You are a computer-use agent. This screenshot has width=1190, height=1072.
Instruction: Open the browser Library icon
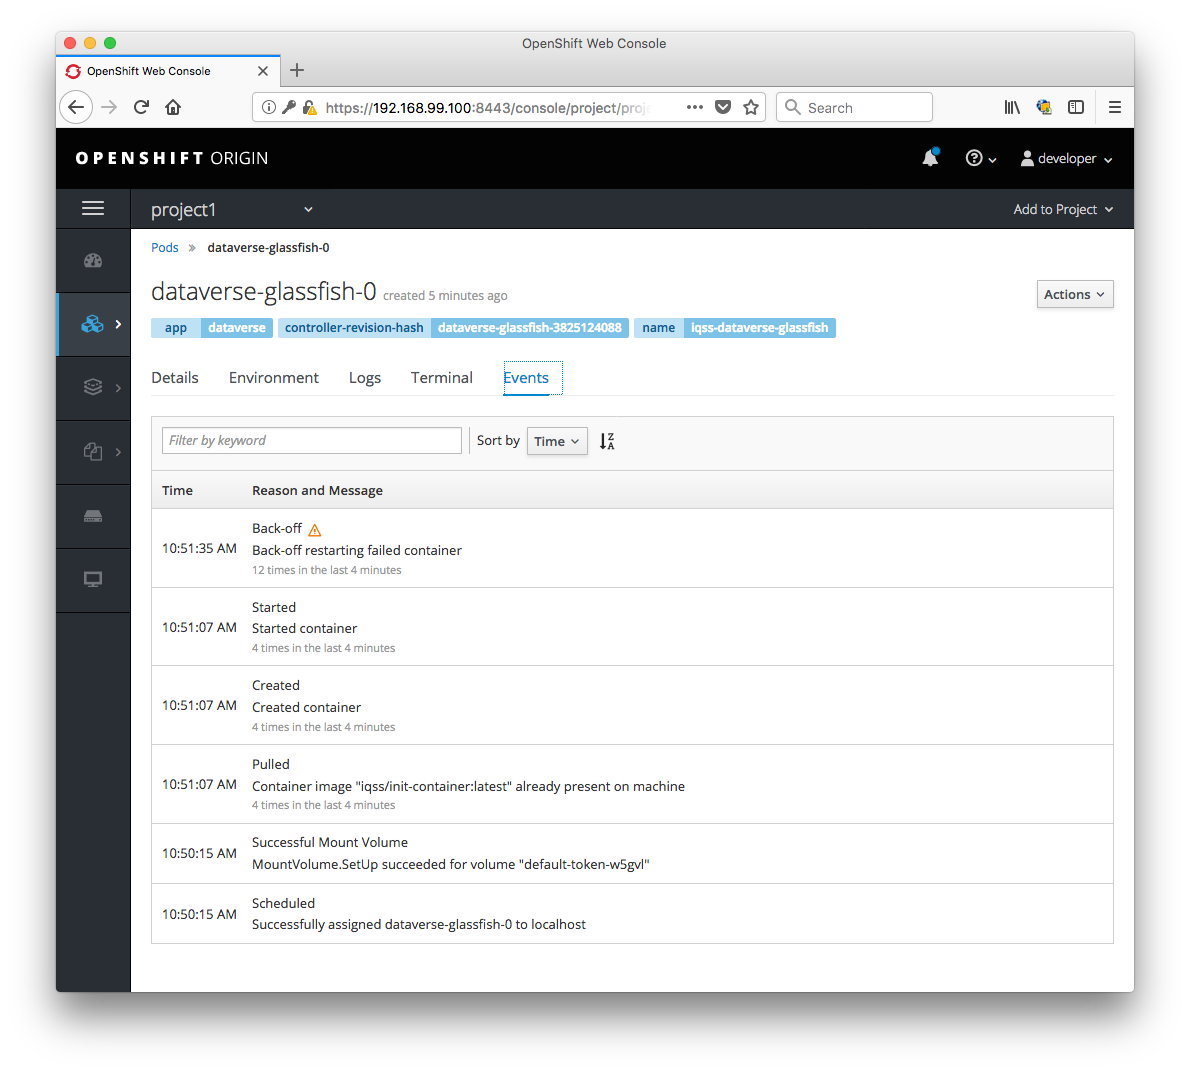[1012, 107]
